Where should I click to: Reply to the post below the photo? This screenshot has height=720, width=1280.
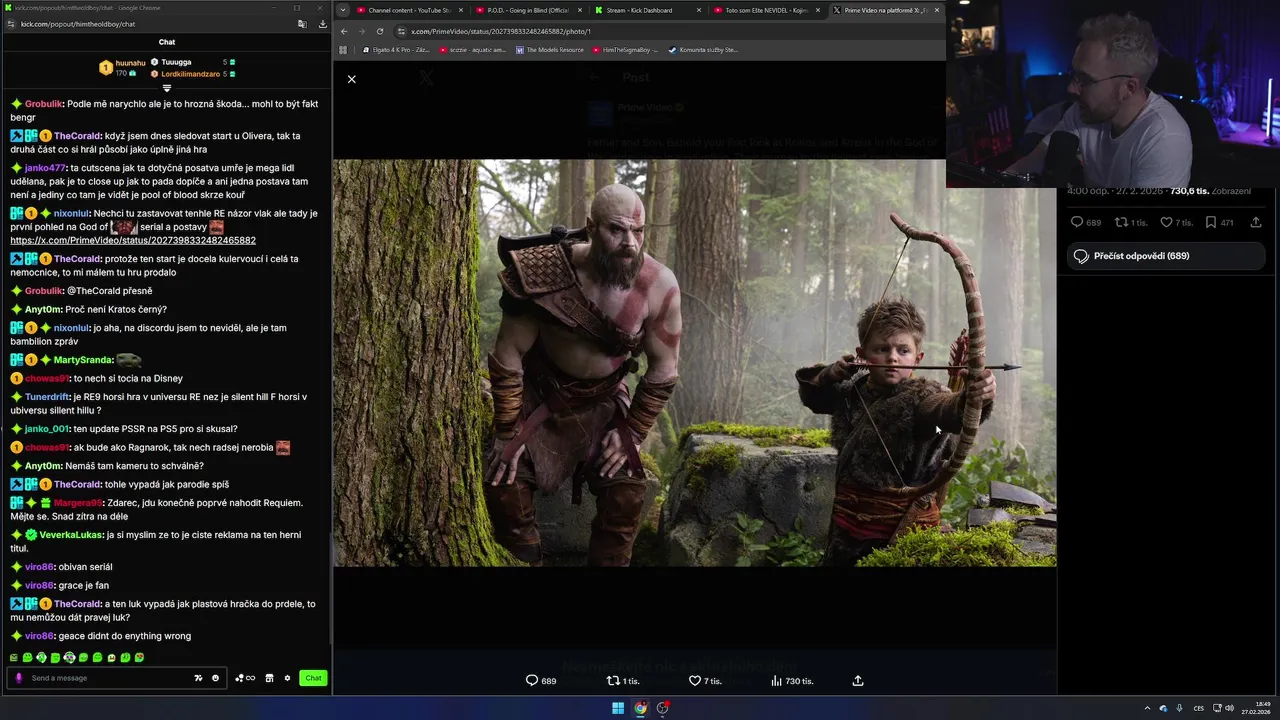point(540,681)
